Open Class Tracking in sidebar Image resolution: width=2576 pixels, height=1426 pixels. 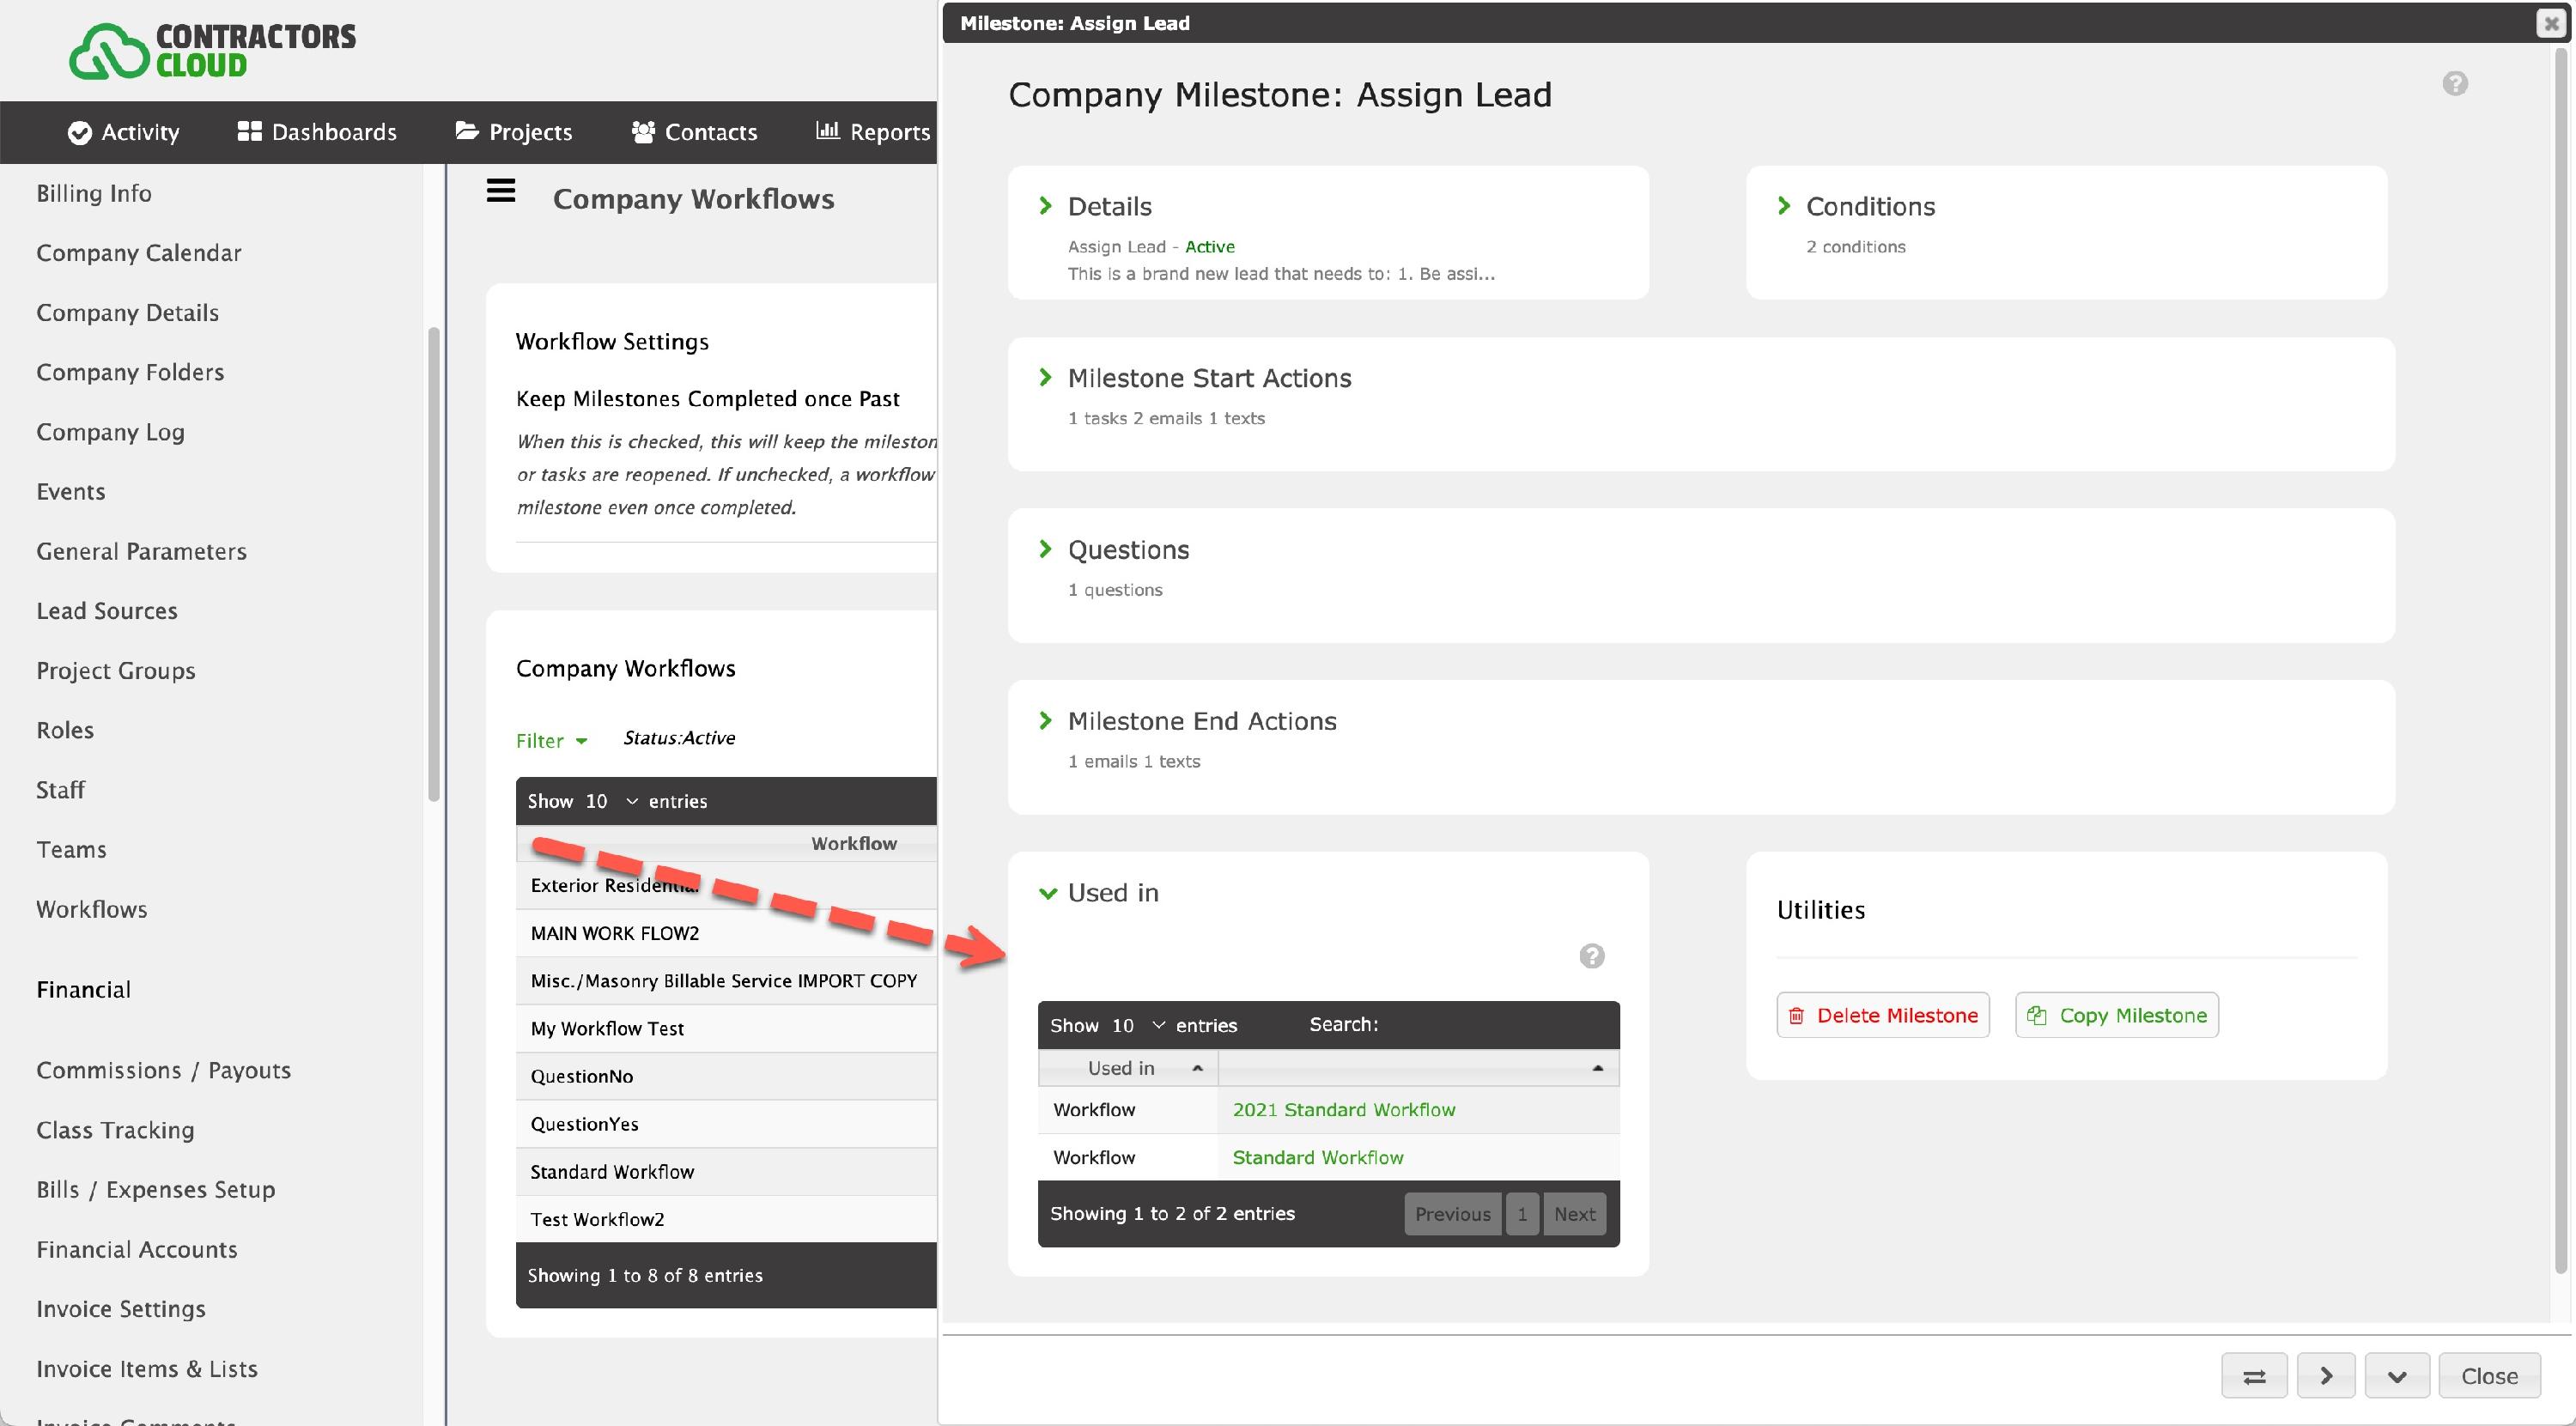(115, 1130)
